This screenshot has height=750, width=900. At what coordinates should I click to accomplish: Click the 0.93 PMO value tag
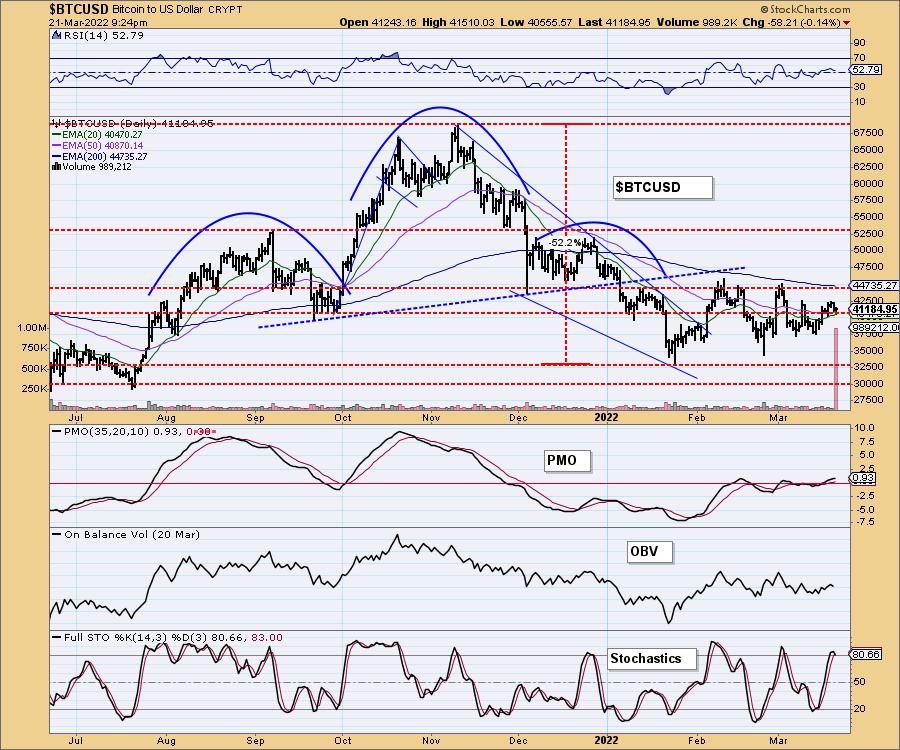863,479
